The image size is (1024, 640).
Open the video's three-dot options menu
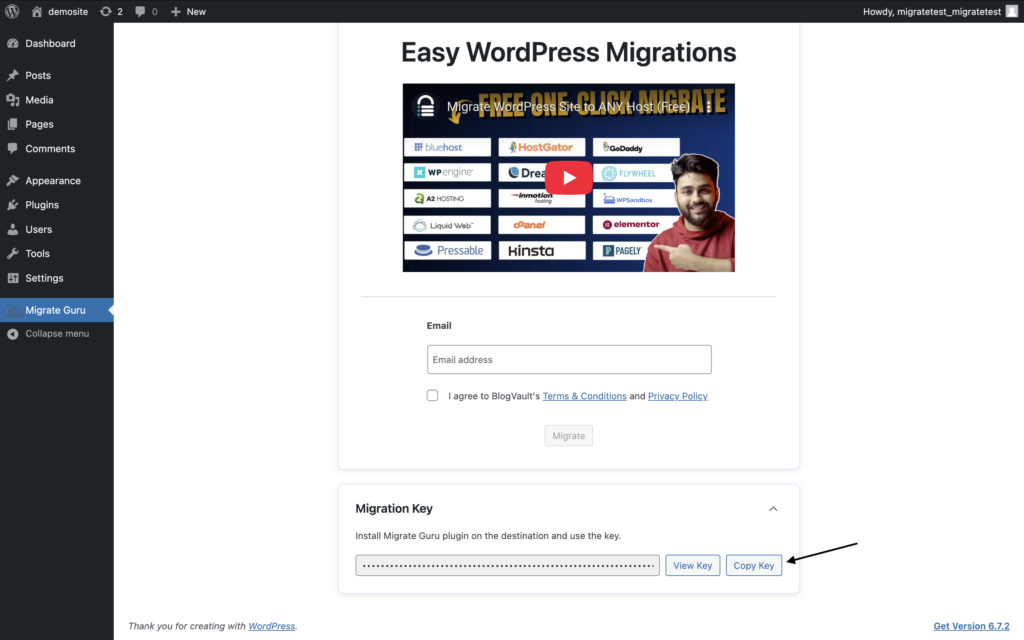(709, 106)
